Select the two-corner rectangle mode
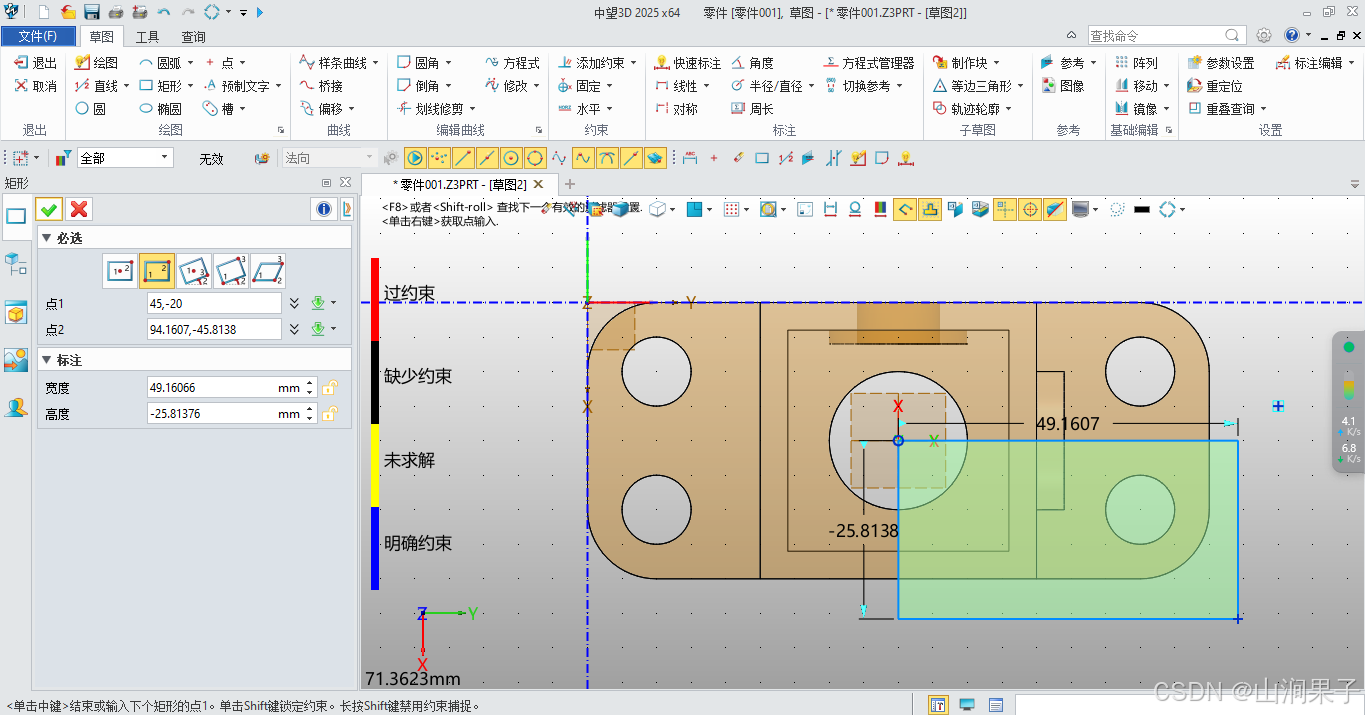The height and width of the screenshot is (715, 1365). coord(157,271)
